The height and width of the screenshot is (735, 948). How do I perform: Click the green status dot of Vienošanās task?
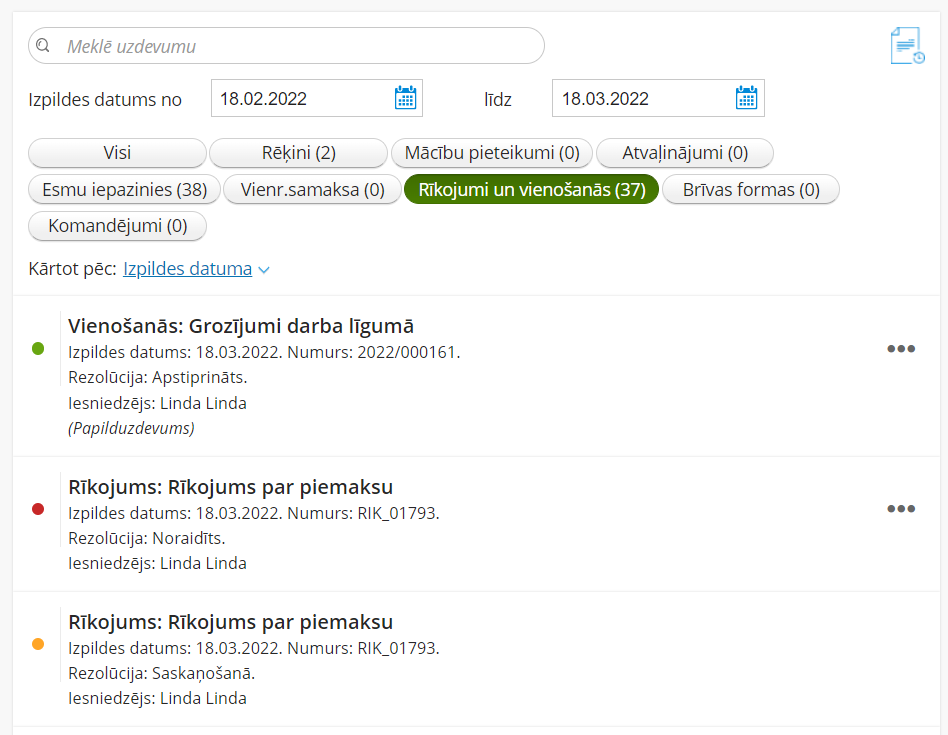coord(38,349)
